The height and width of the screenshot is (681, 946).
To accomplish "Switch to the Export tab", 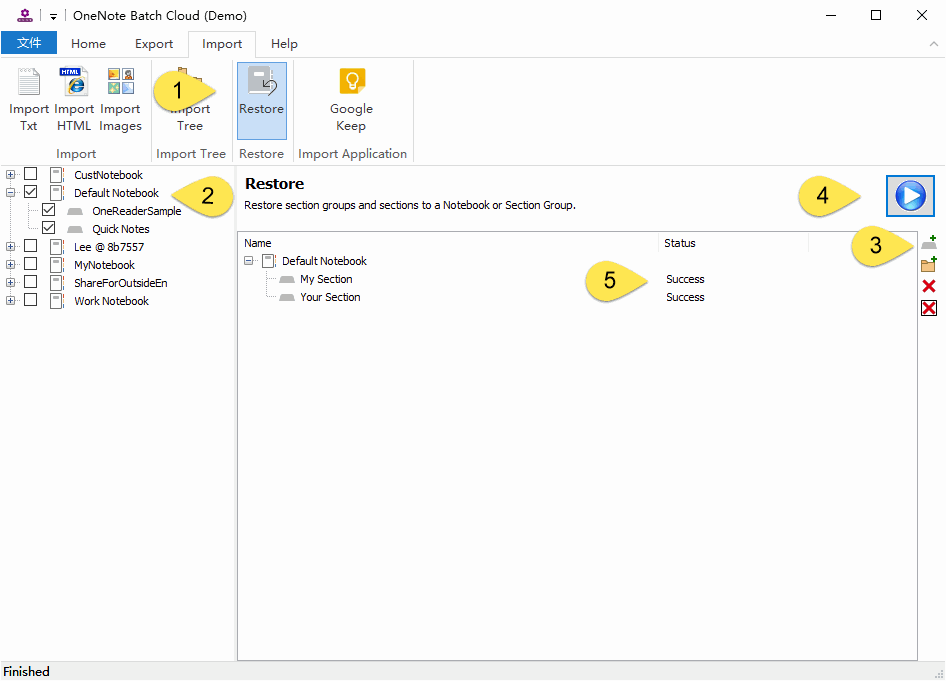I will click(154, 44).
